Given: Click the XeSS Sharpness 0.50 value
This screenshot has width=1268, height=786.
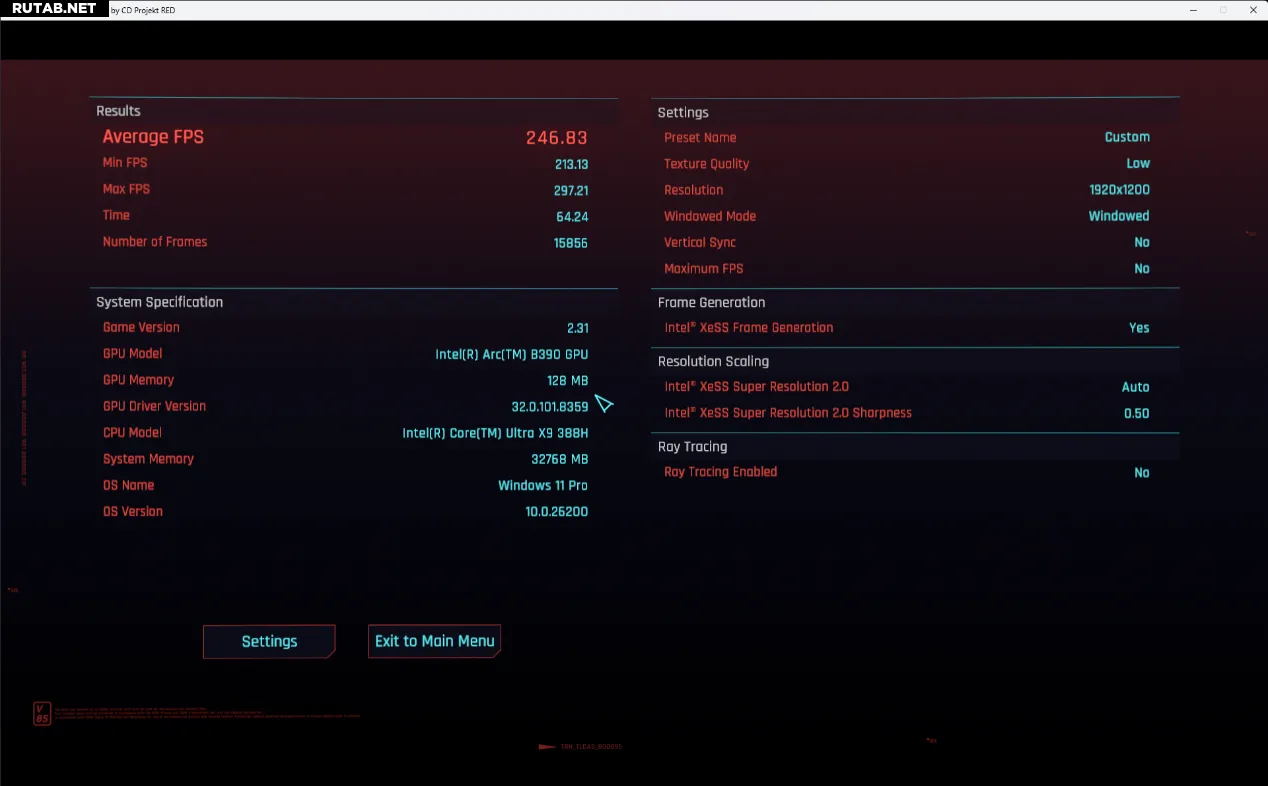Looking at the screenshot, I should coord(1136,414).
